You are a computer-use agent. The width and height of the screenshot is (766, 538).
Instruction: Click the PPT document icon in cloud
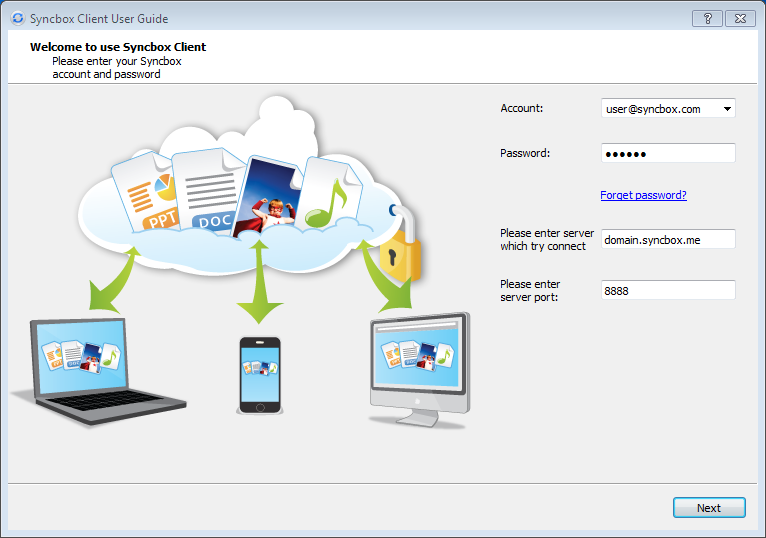145,191
